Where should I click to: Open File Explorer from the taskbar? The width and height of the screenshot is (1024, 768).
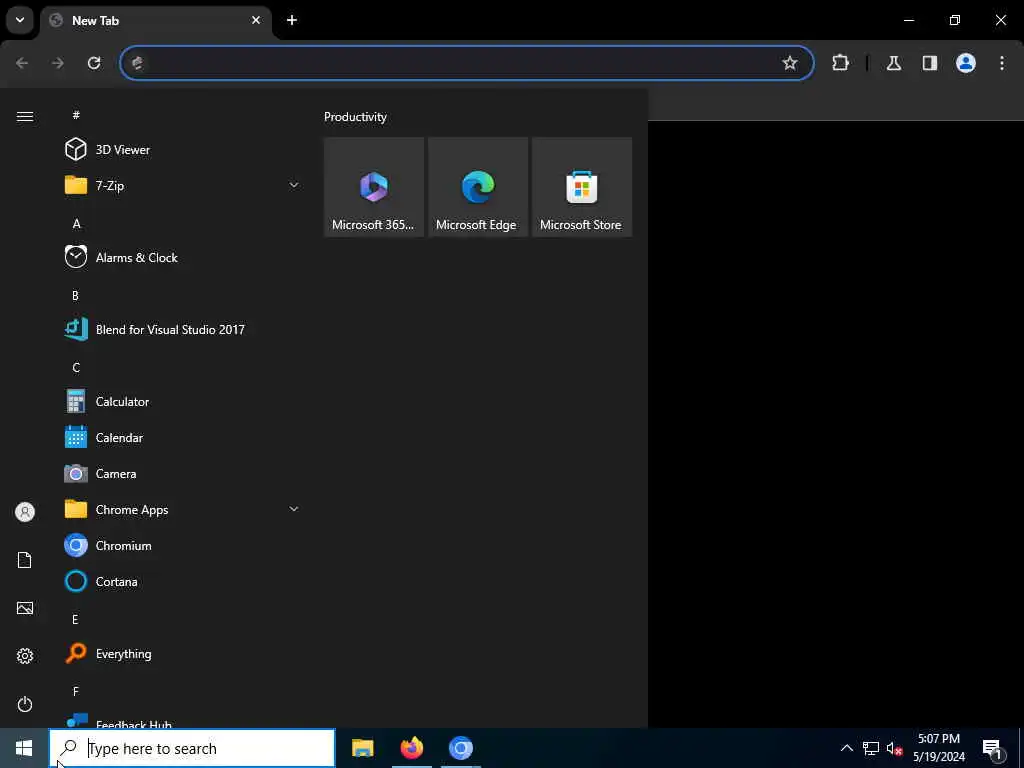(362, 748)
